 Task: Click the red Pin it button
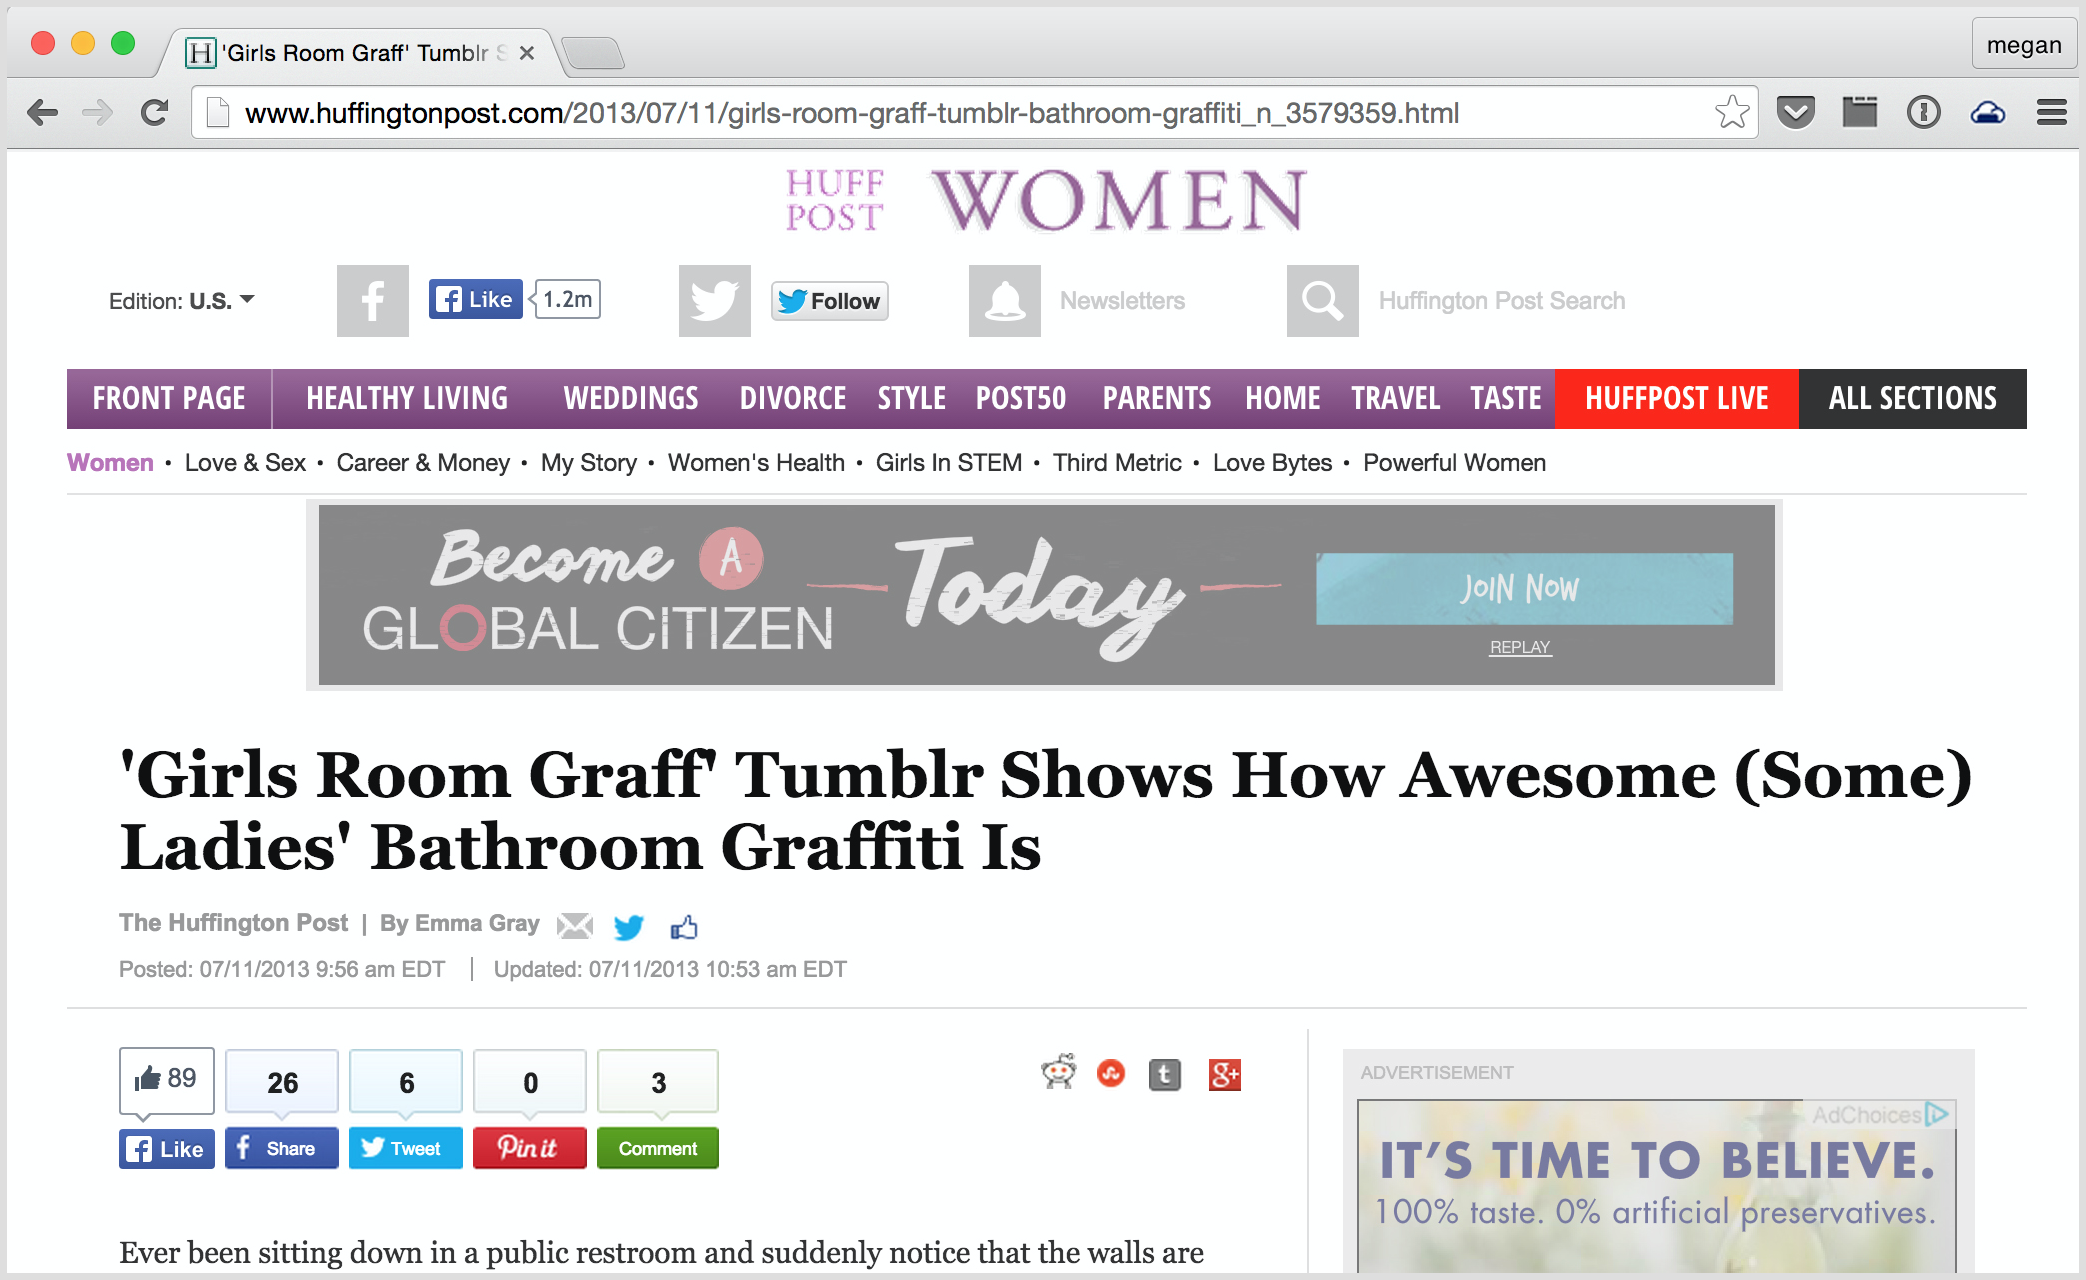[530, 1148]
